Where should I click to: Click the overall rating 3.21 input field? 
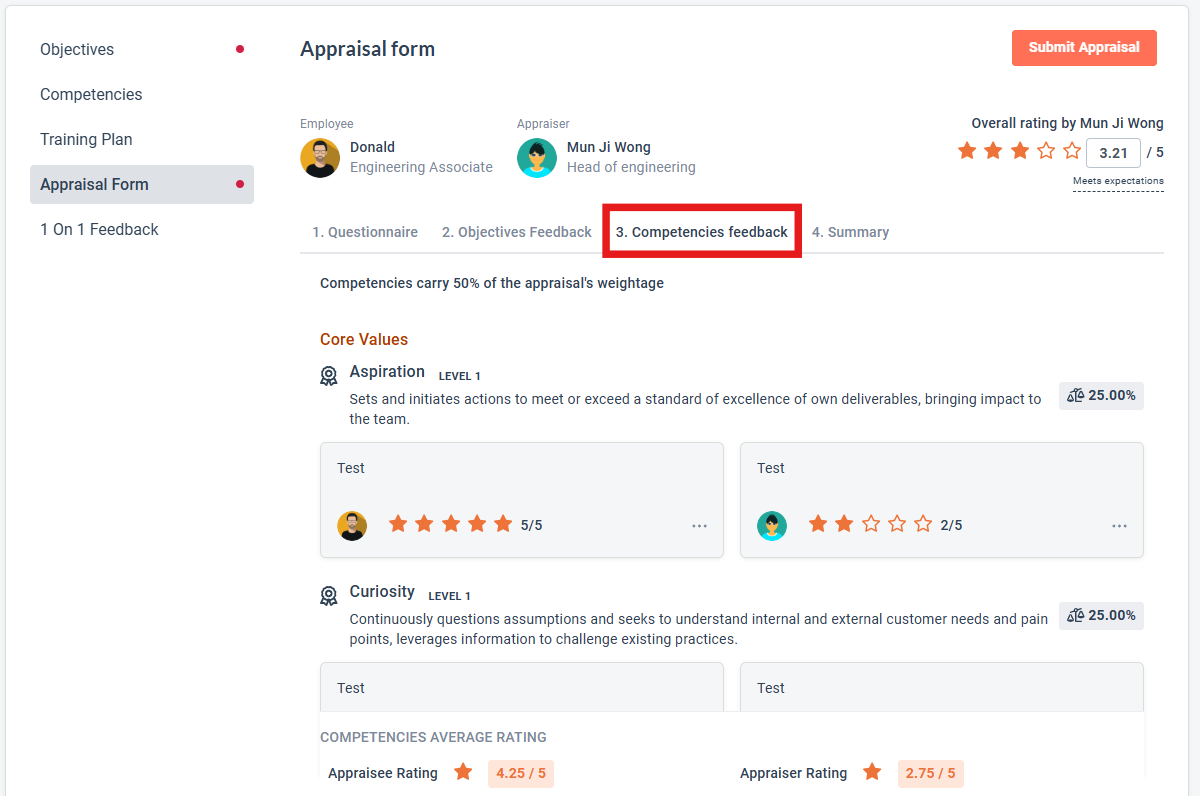click(1113, 153)
